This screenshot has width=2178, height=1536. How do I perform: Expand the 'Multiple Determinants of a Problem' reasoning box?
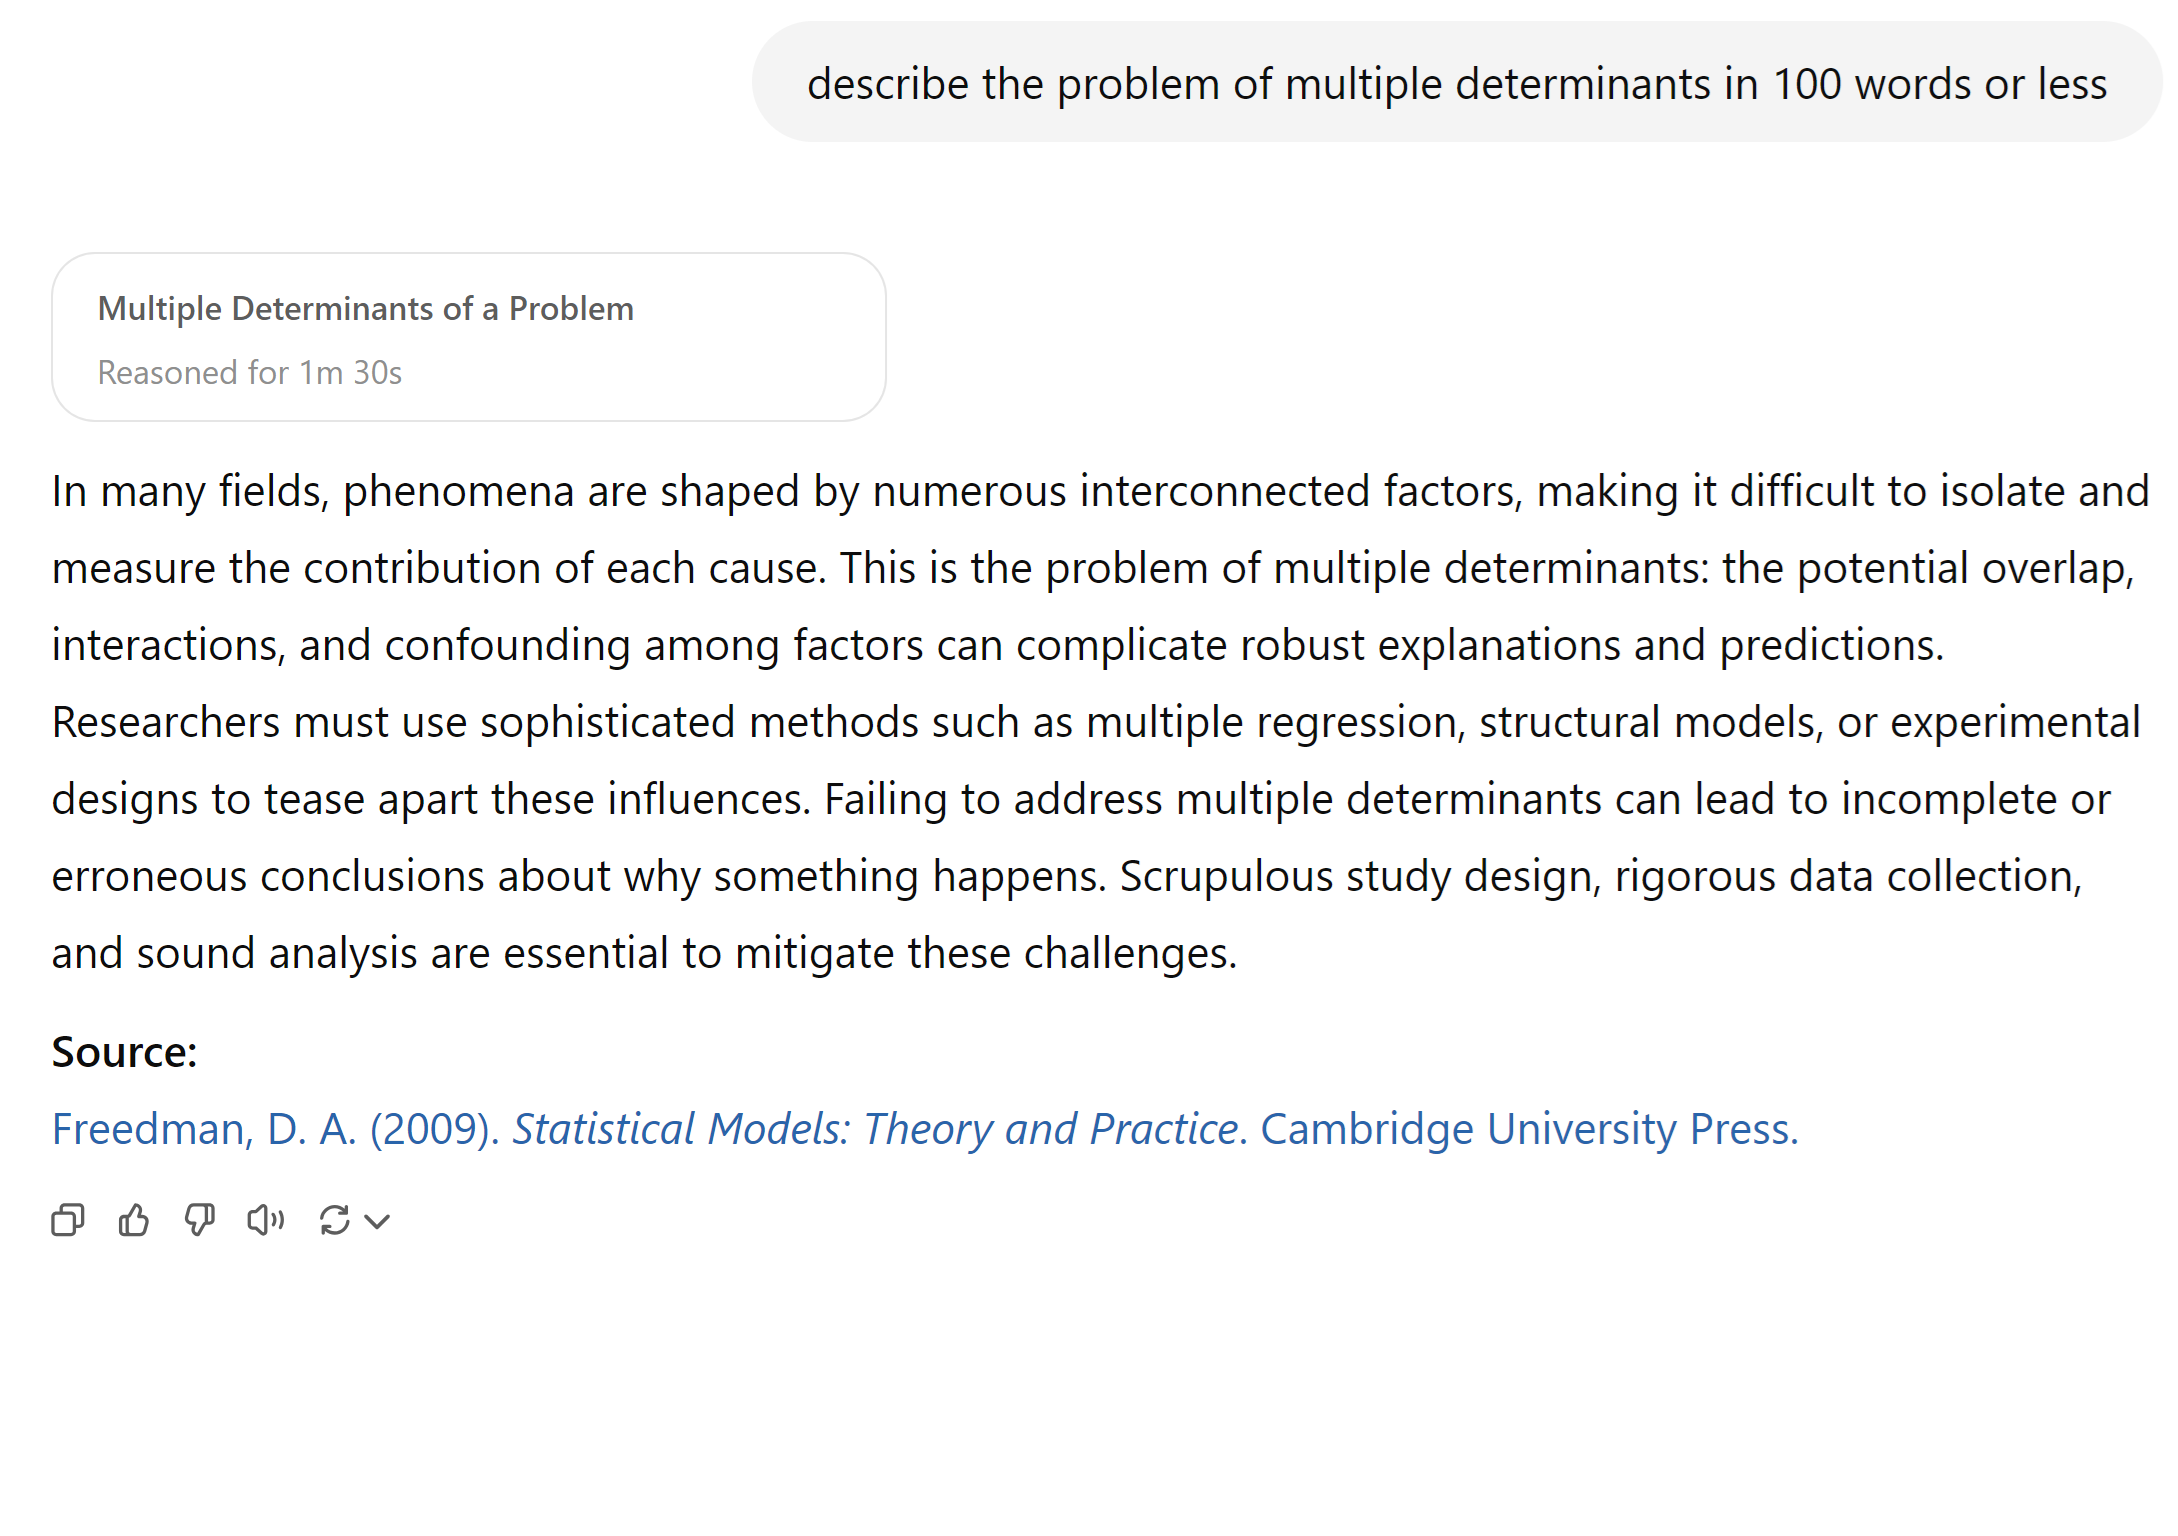(x=468, y=336)
